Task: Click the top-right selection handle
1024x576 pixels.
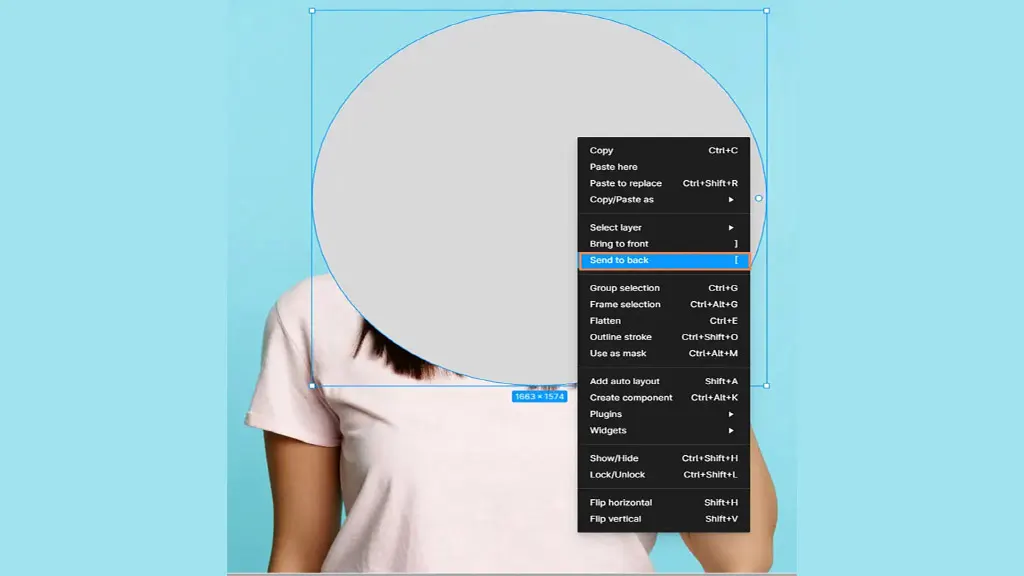Action: pos(767,11)
